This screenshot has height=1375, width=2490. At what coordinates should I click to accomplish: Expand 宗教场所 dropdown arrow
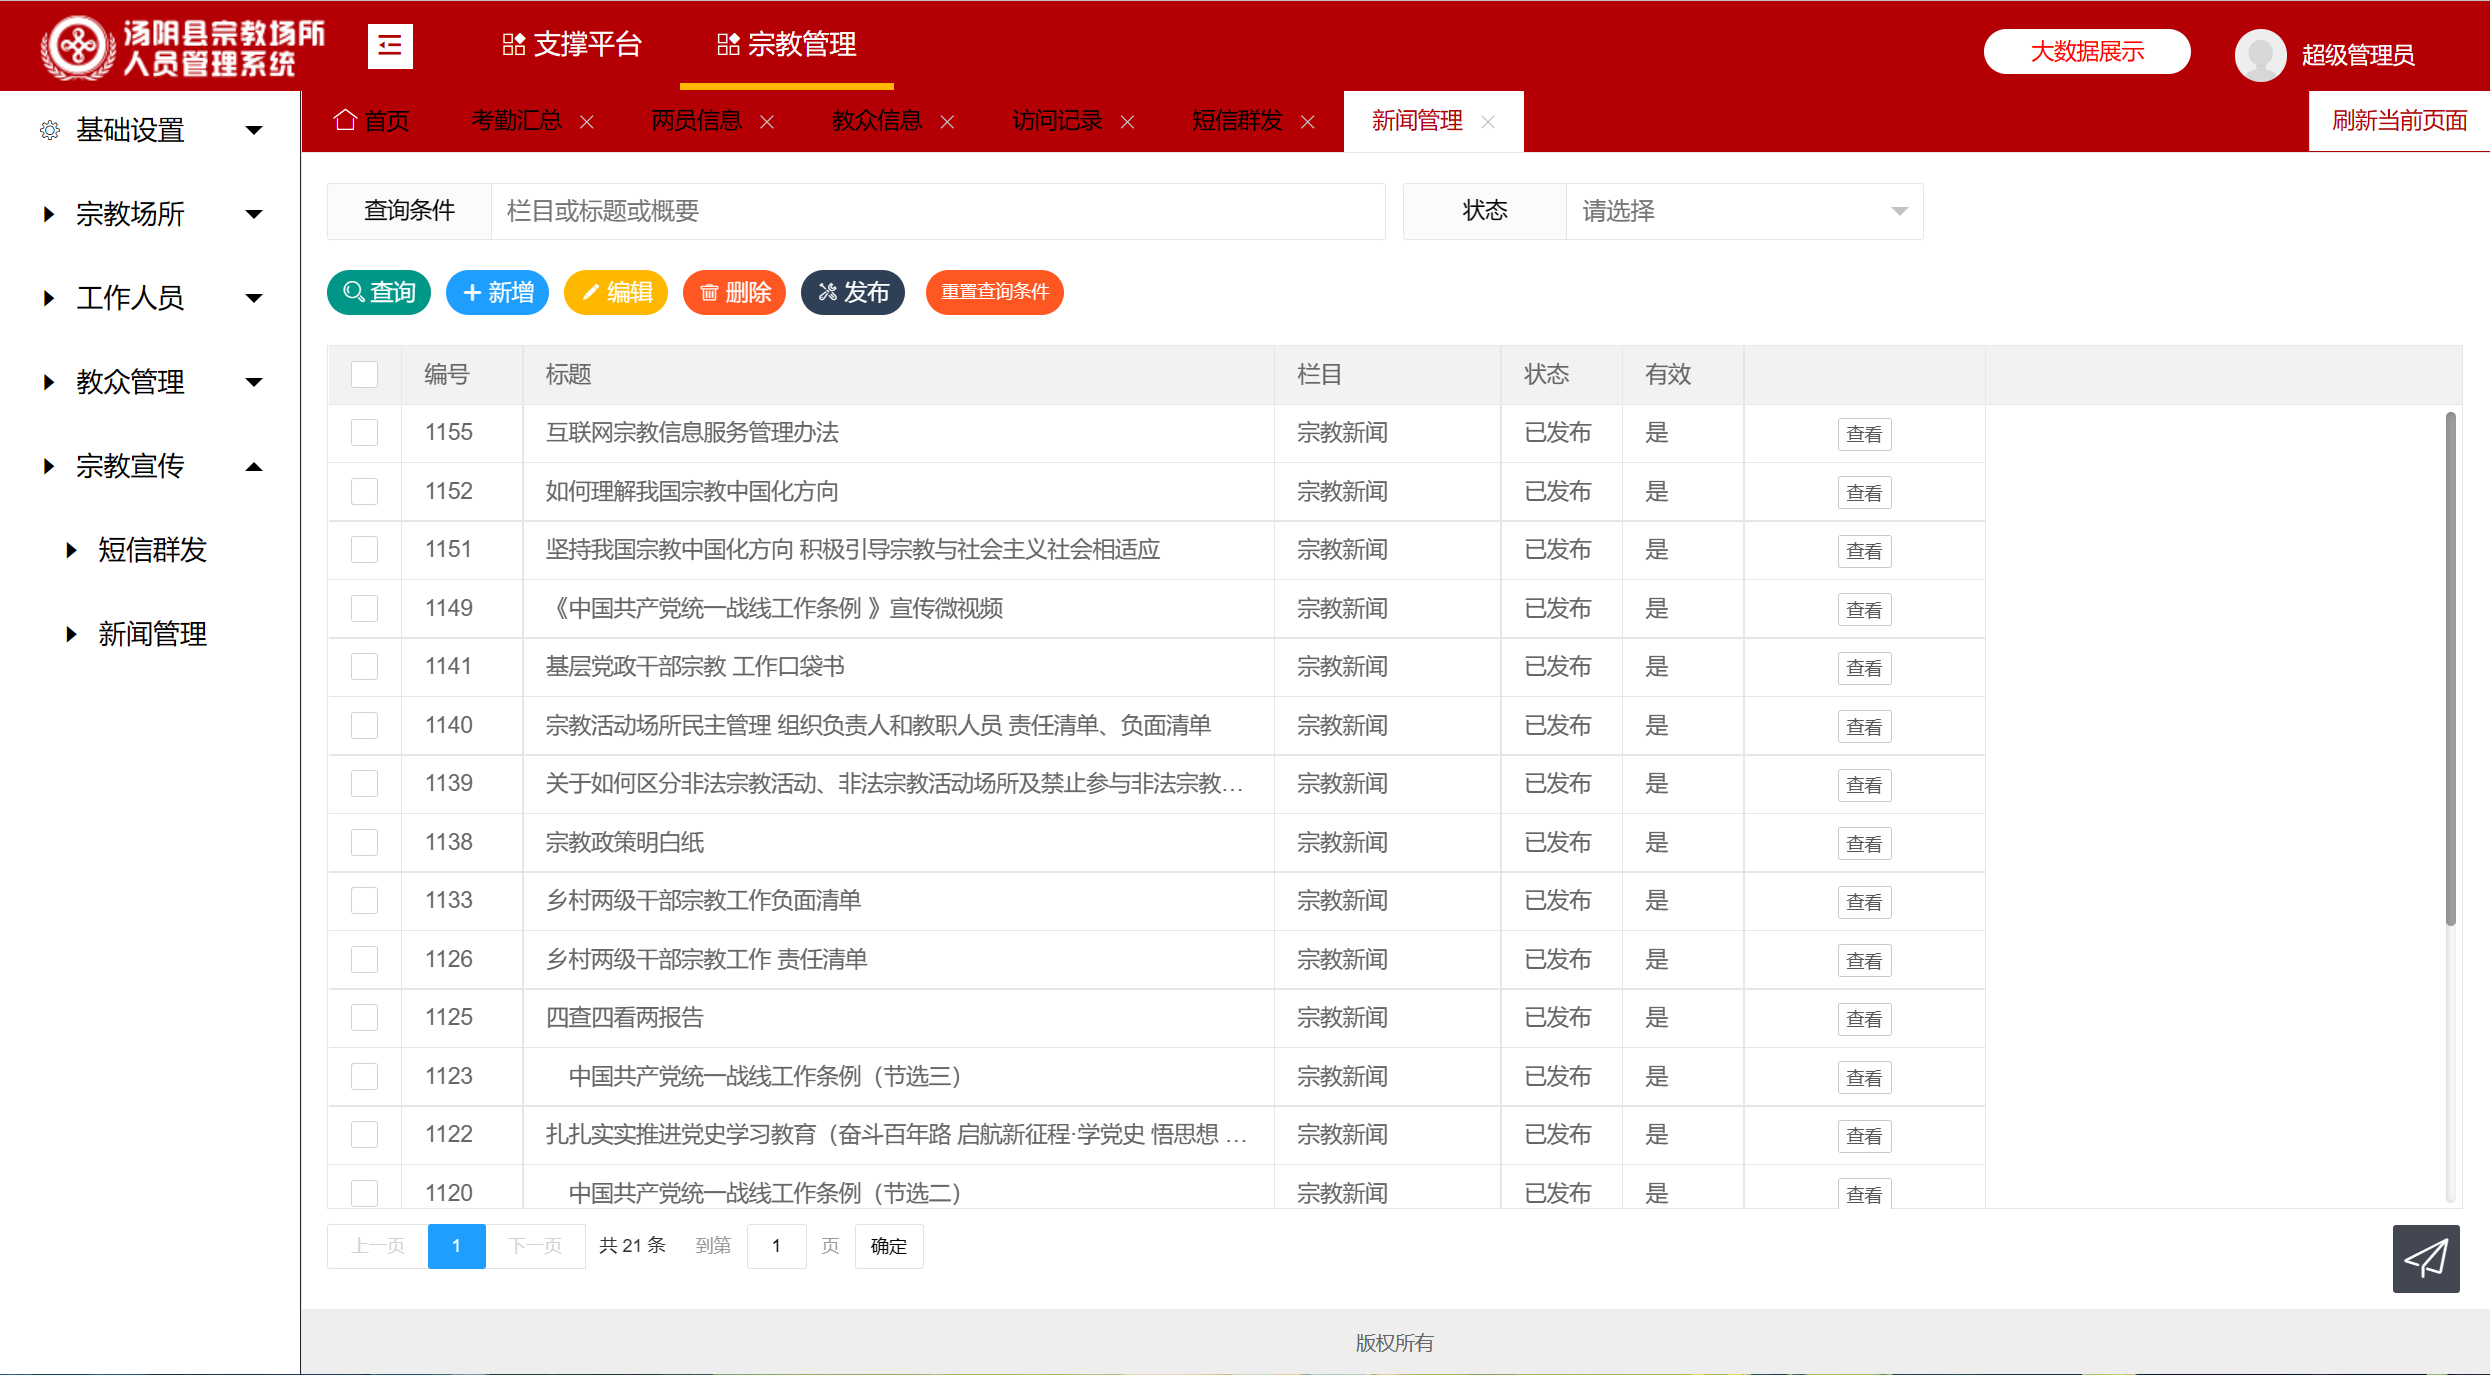(x=254, y=214)
